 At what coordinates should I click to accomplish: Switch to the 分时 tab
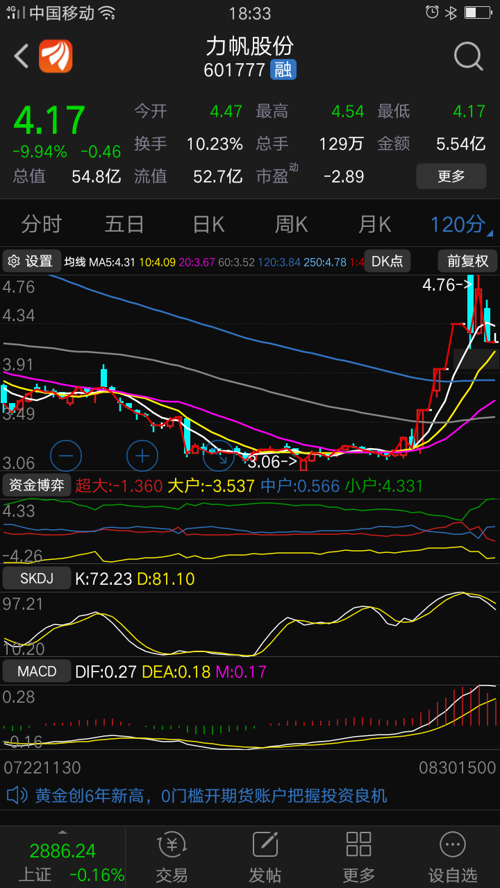41,225
